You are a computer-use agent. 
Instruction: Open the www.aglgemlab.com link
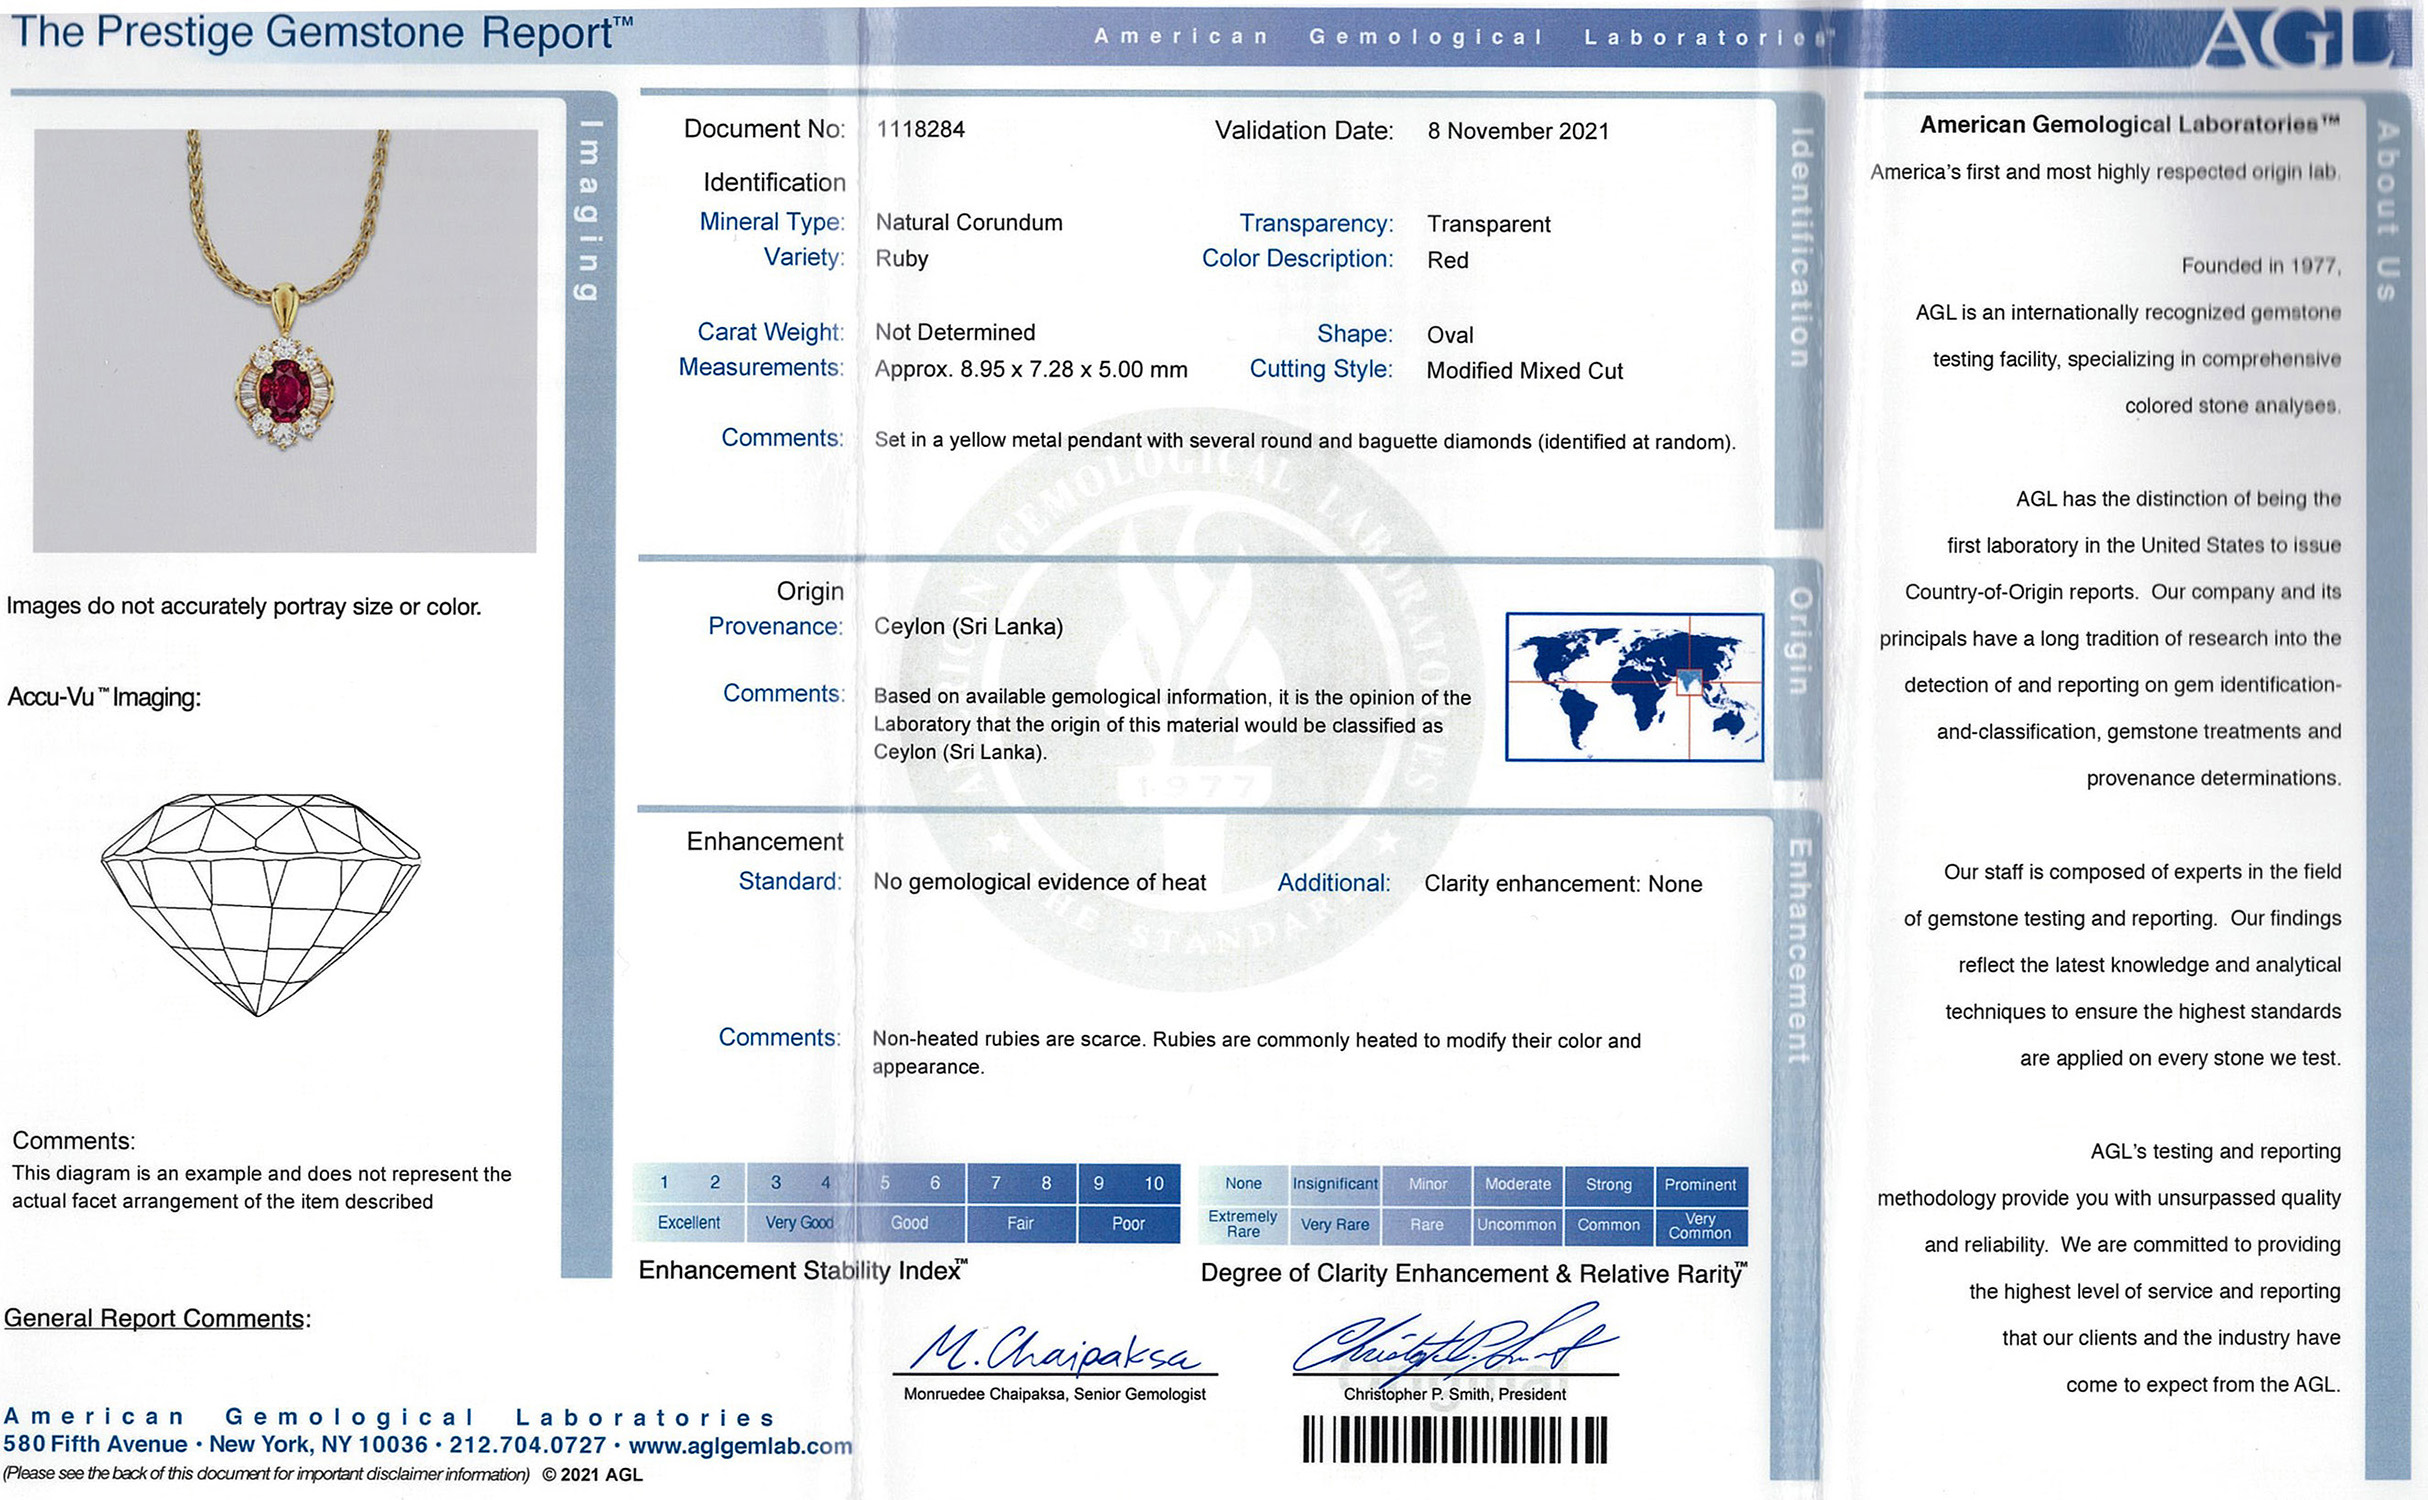click(x=740, y=1446)
